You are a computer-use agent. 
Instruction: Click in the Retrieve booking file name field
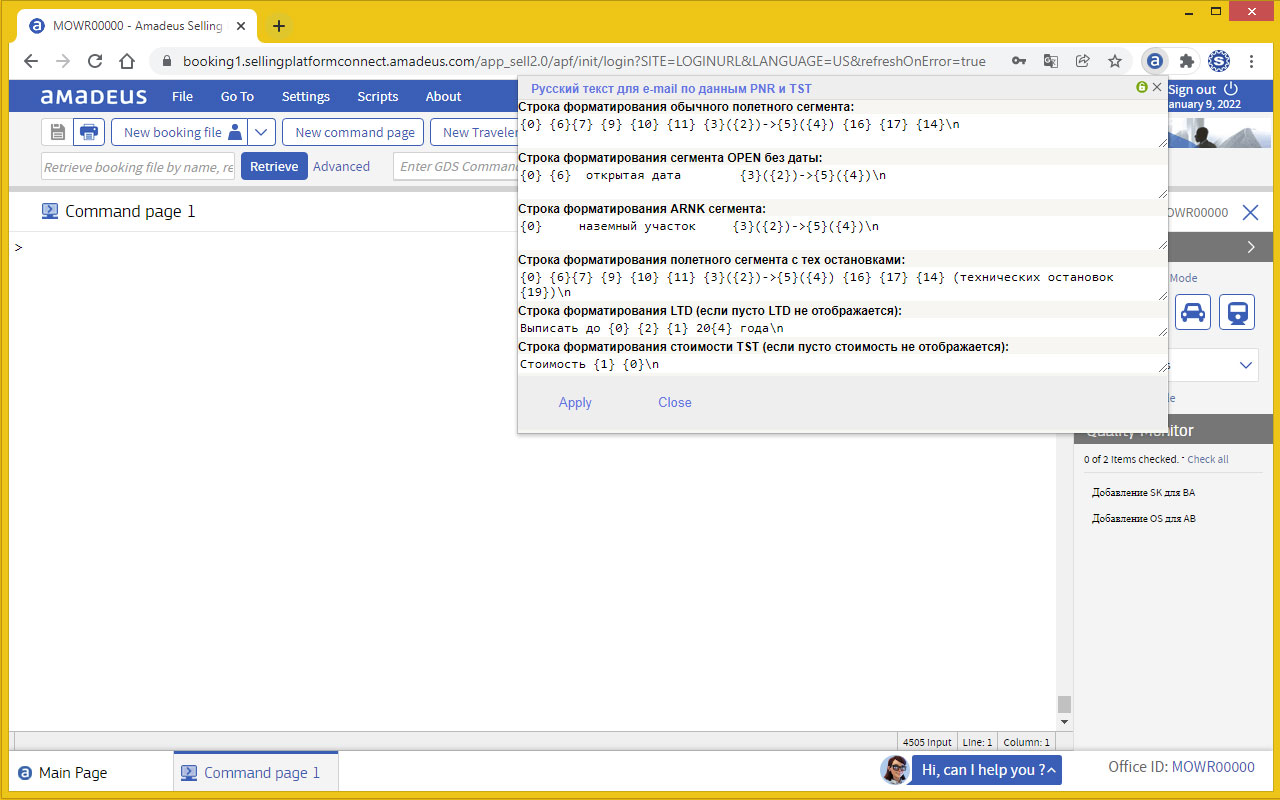(x=139, y=166)
